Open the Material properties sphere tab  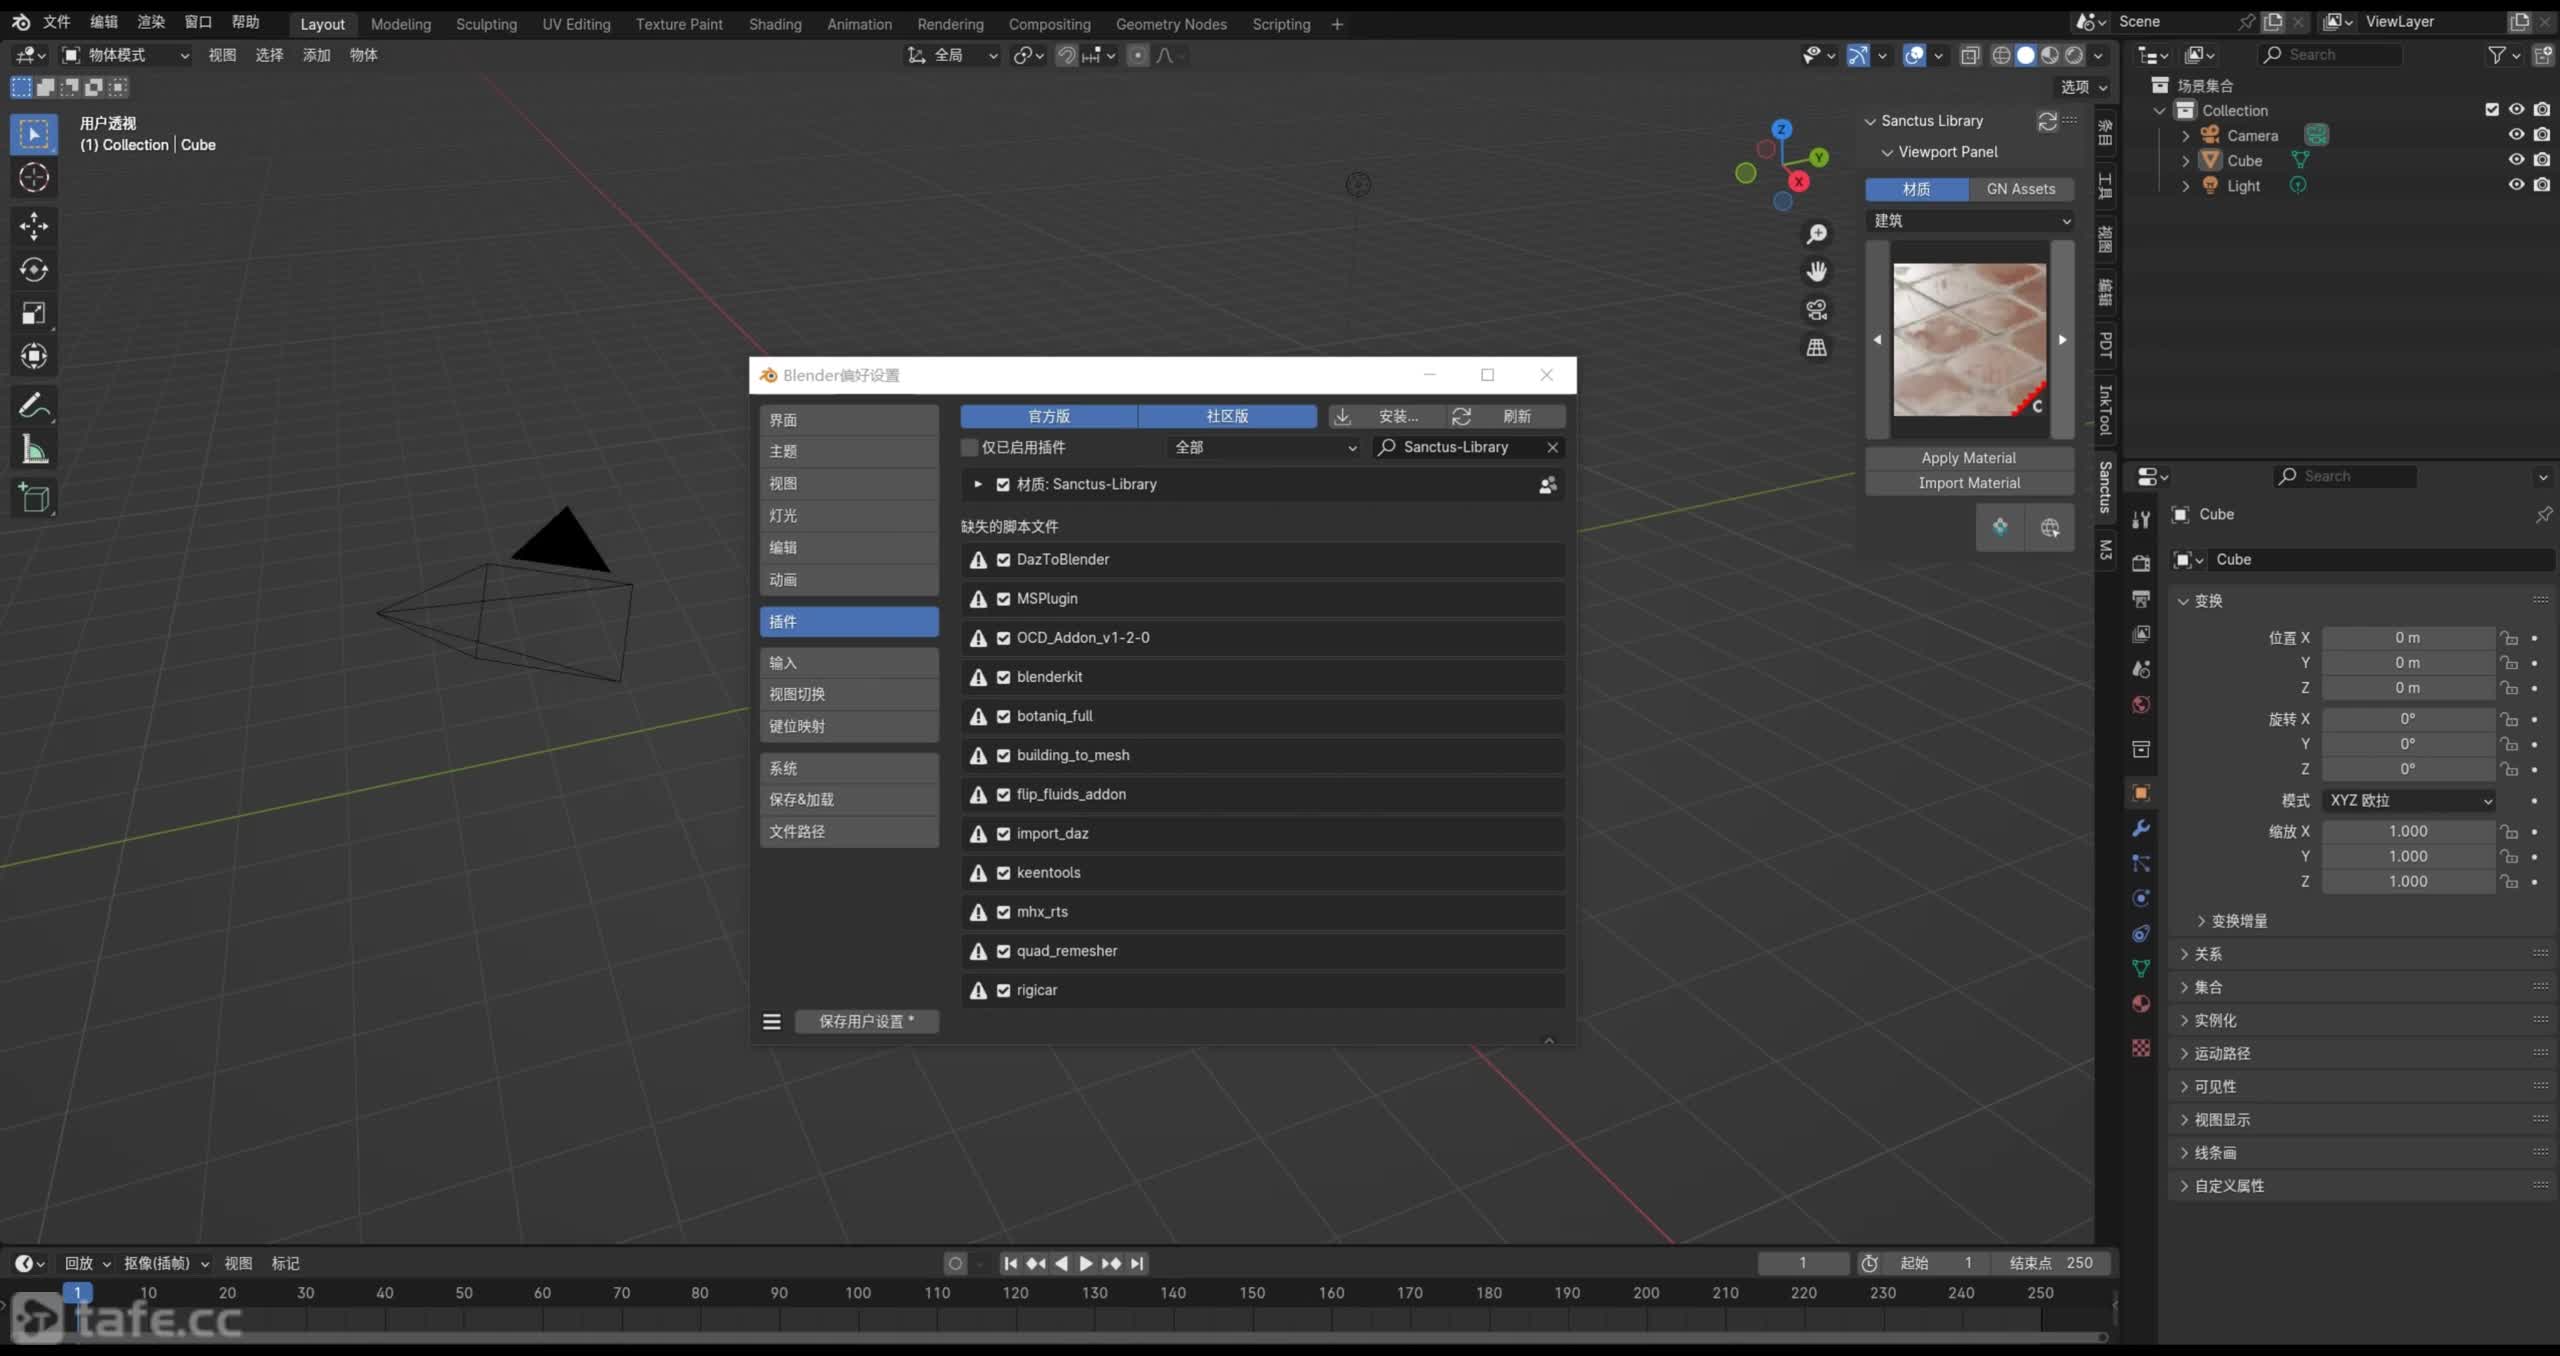(x=2141, y=1003)
